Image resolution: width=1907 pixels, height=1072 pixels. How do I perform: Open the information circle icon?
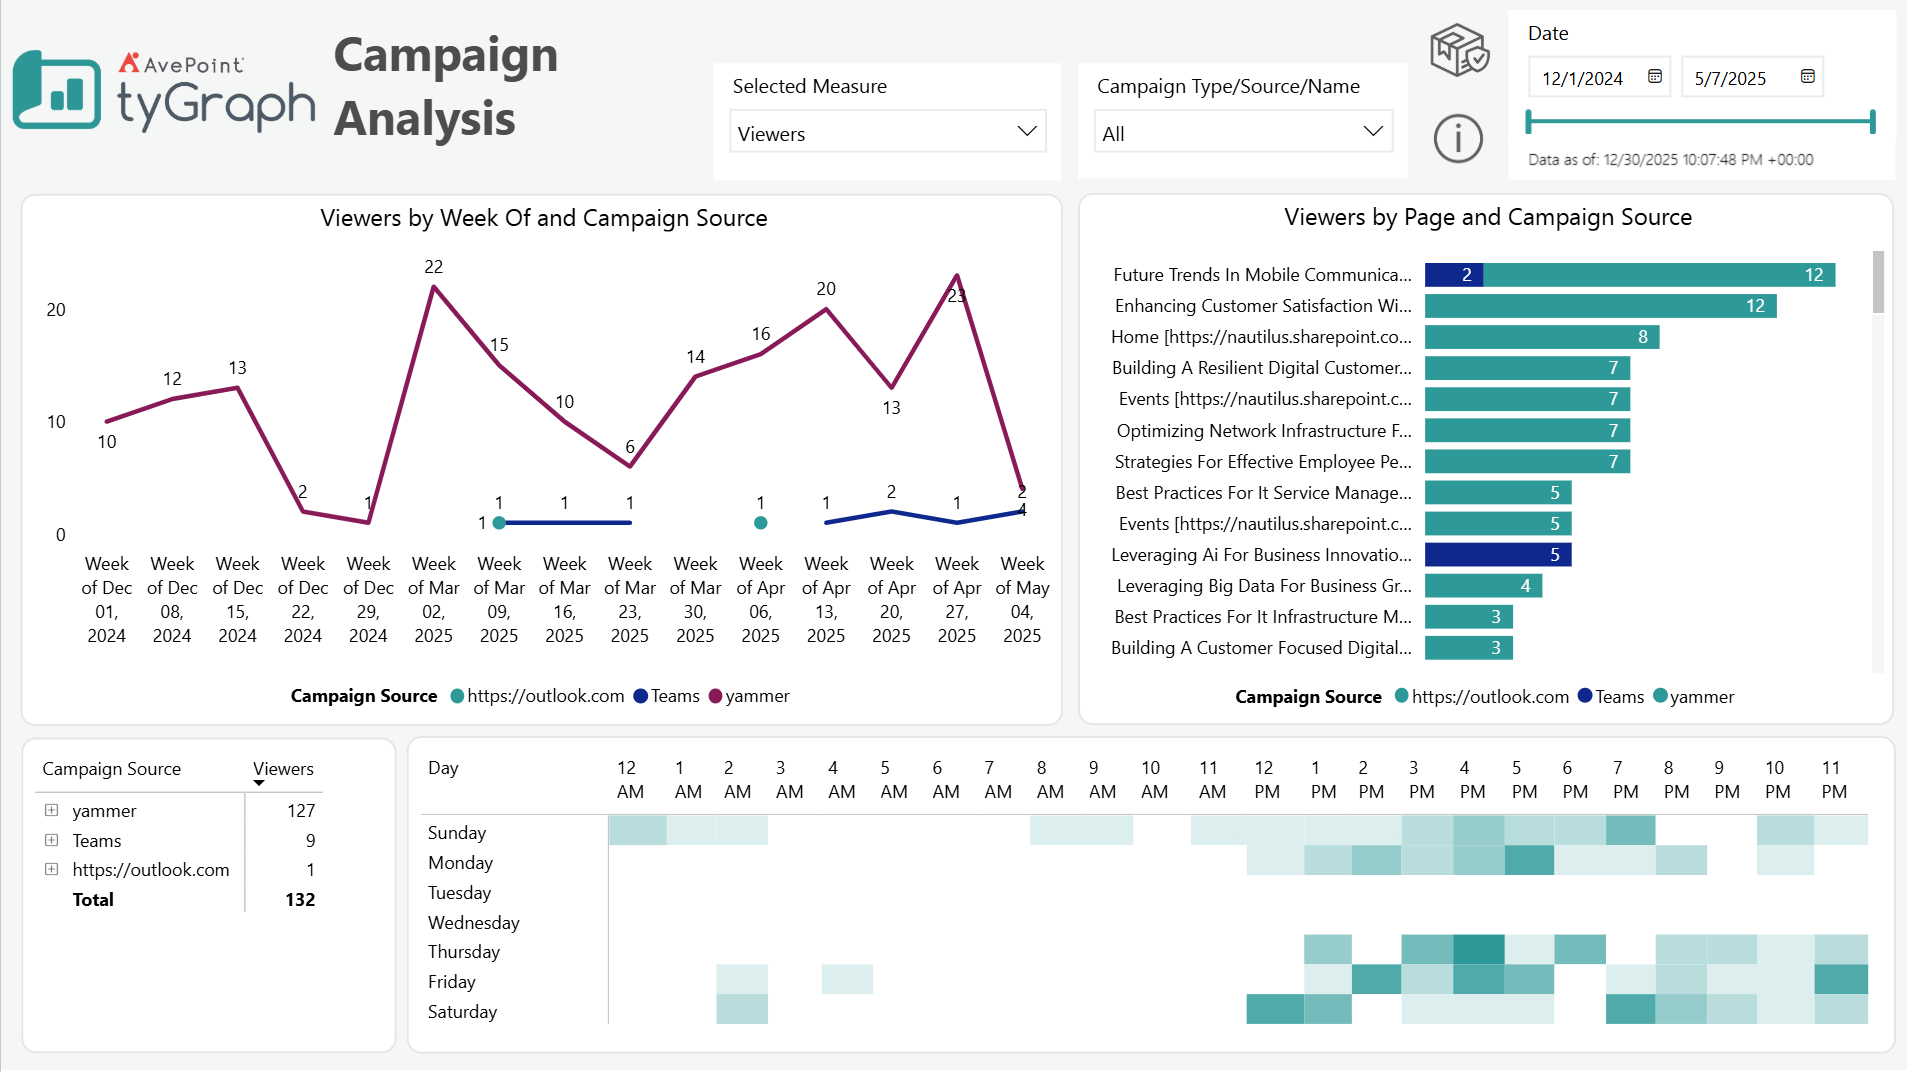1457,138
